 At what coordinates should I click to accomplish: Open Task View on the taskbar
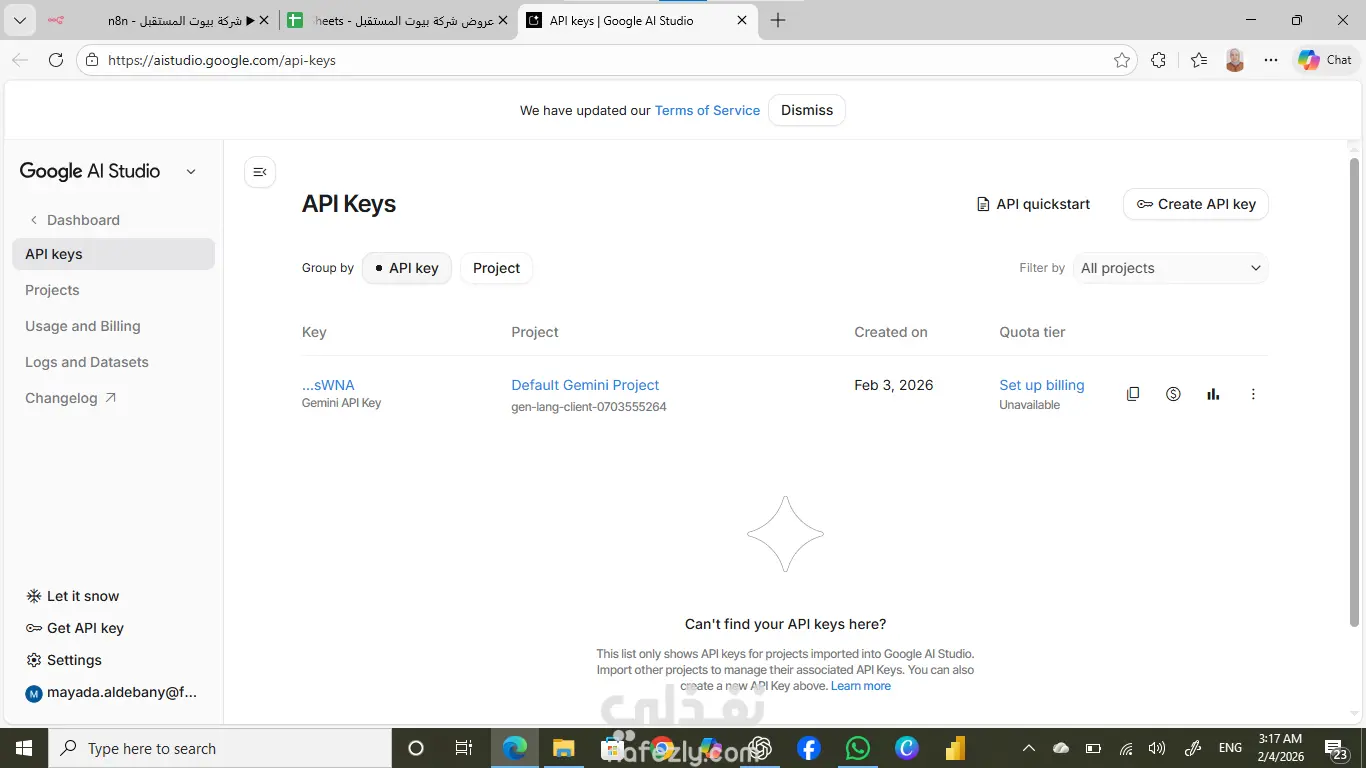(x=464, y=748)
